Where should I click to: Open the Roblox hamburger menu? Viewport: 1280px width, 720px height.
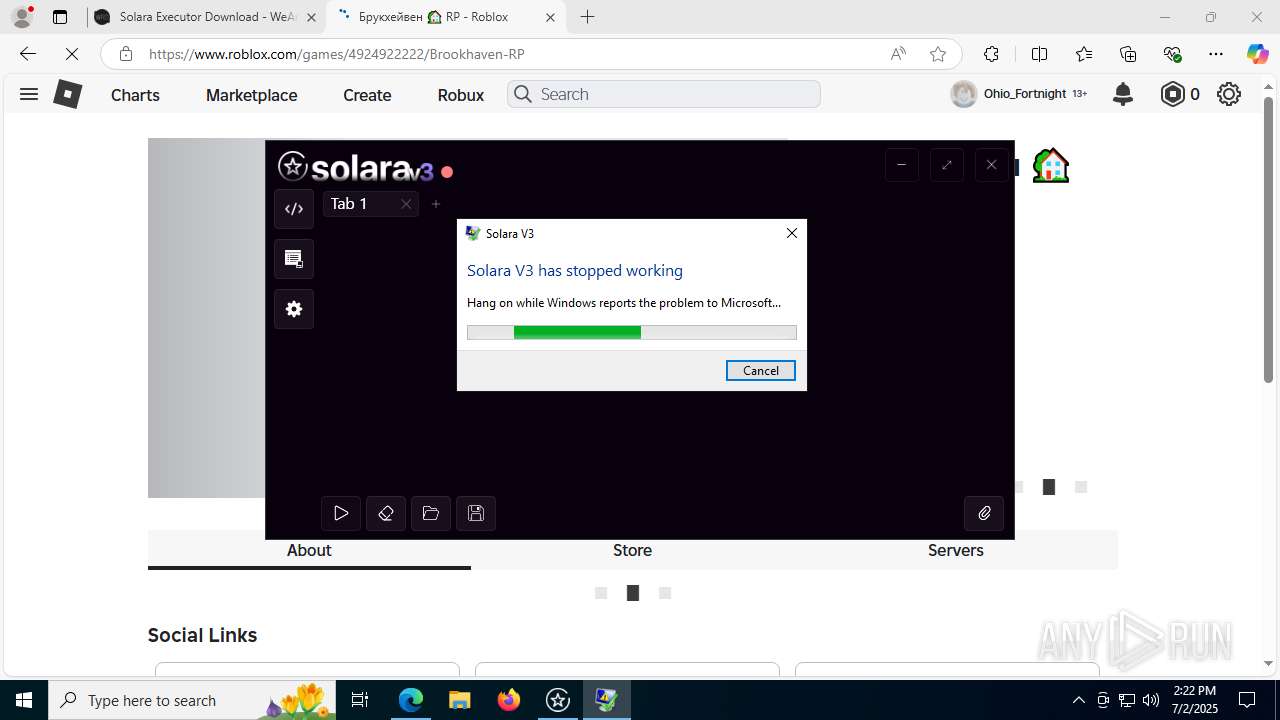(29, 94)
